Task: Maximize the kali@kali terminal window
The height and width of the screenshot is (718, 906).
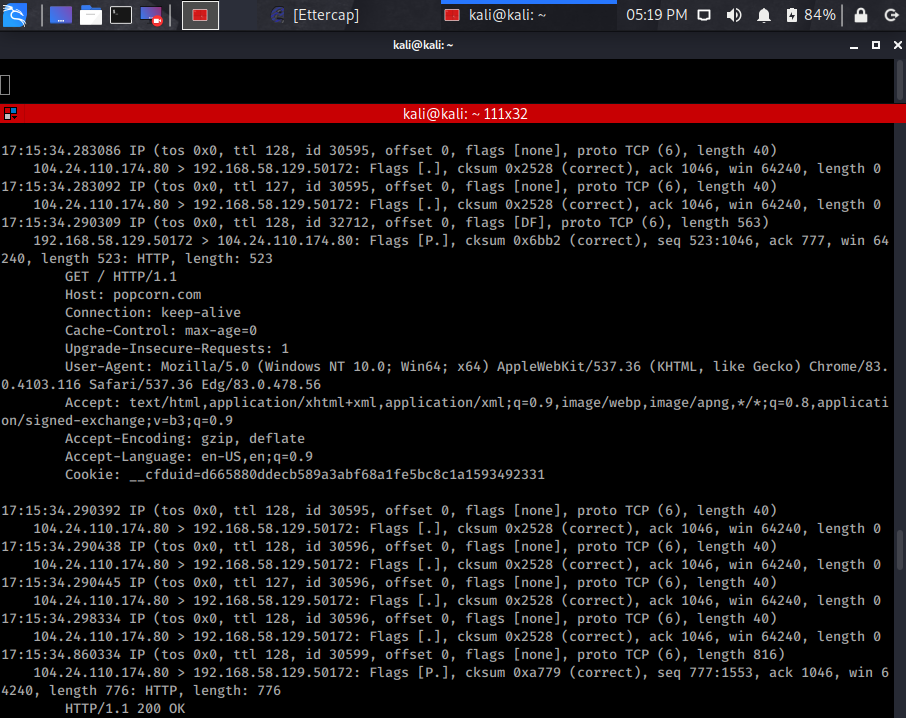Action: (876, 45)
